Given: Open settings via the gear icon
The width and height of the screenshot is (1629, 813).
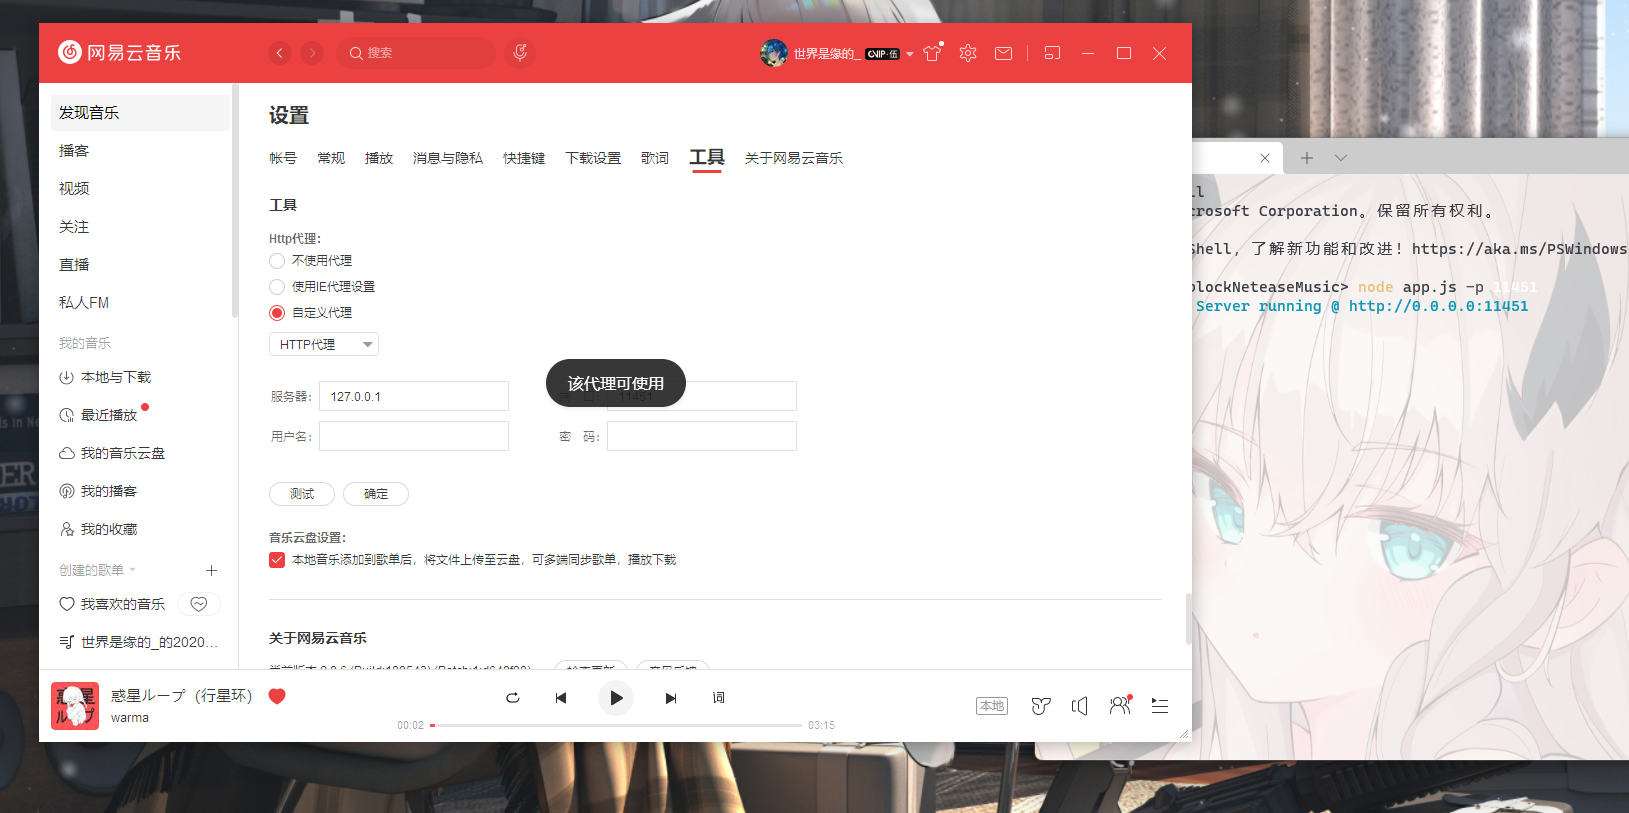Looking at the screenshot, I should pos(967,53).
